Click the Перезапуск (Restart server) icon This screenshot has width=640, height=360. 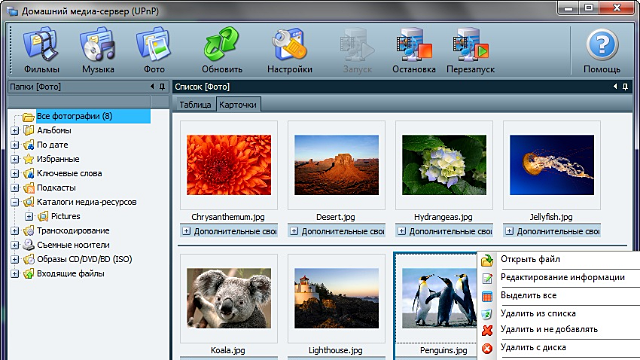pyautogui.click(x=470, y=44)
